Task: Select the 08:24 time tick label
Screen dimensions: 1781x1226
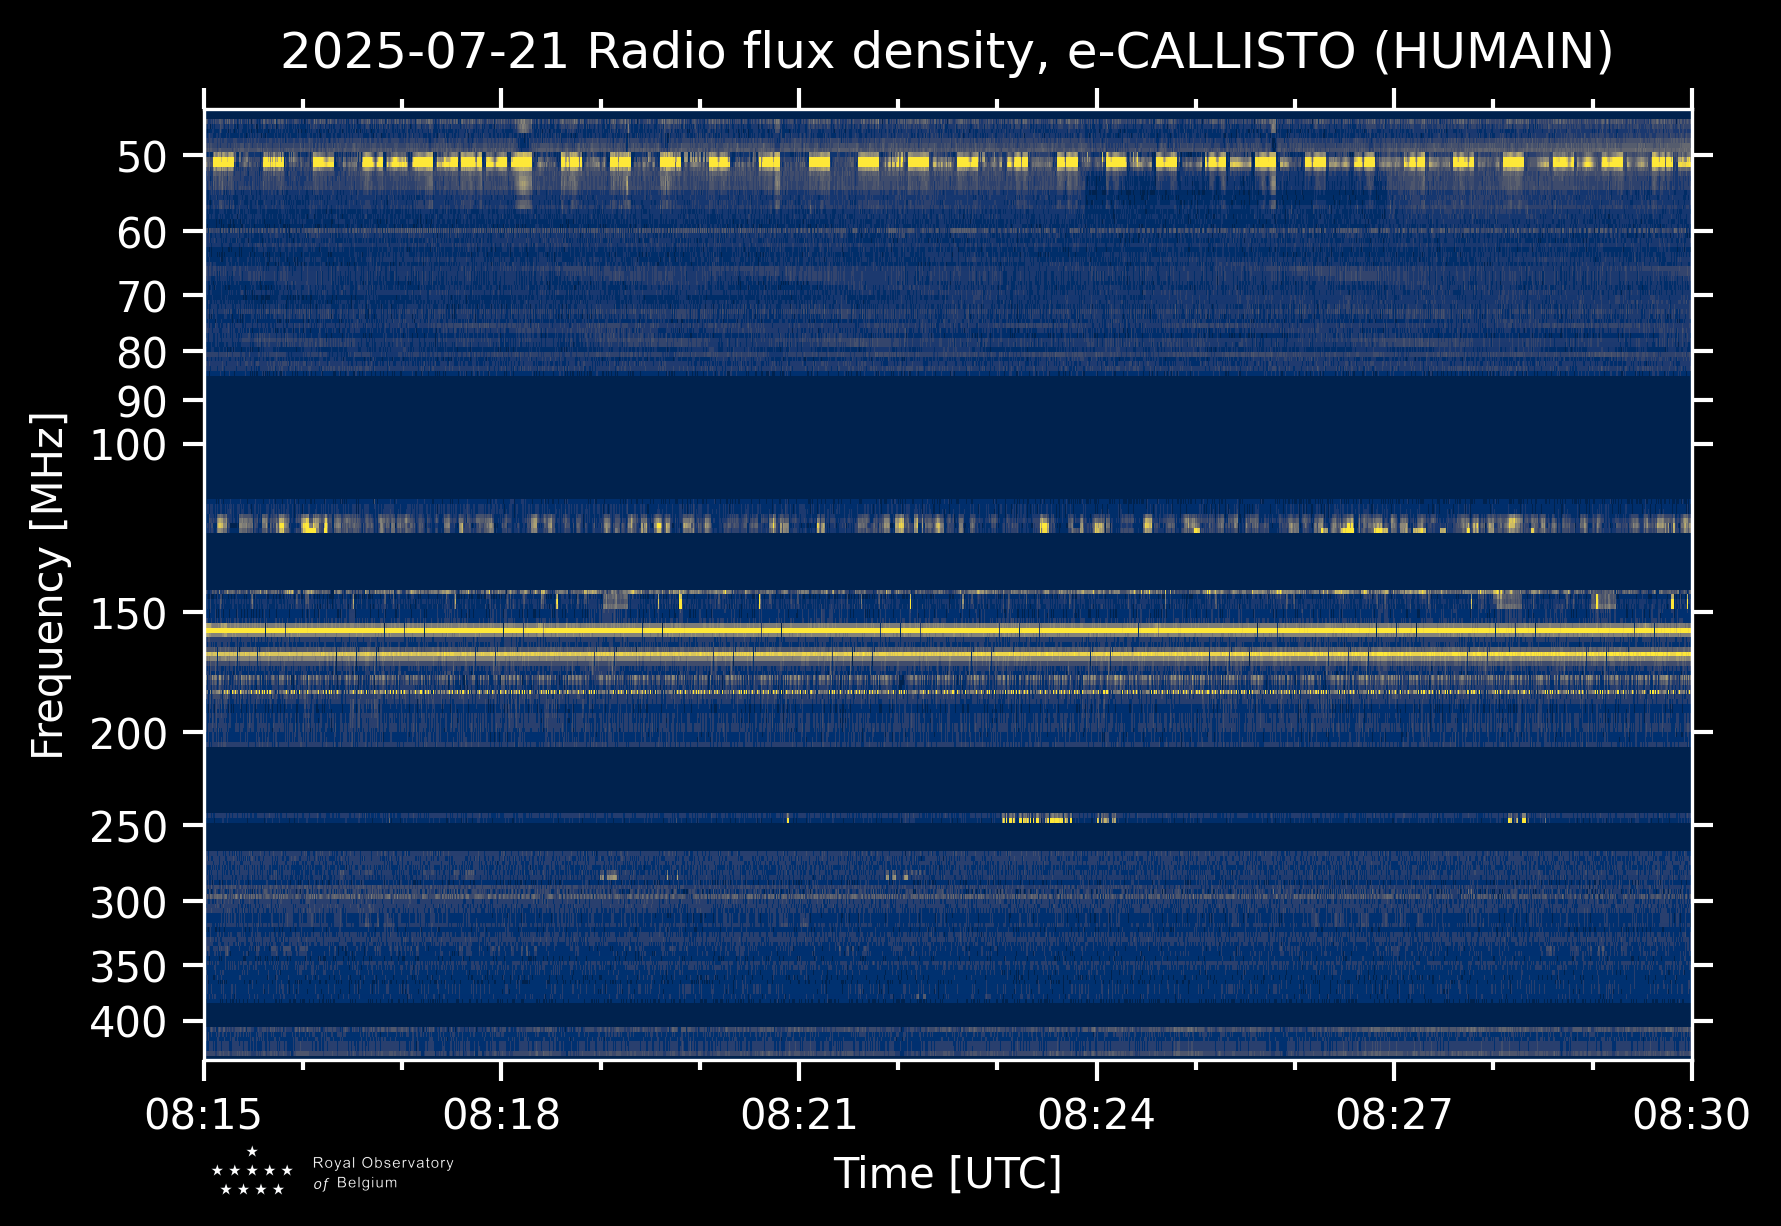Action: [x=1096, y=1114]
